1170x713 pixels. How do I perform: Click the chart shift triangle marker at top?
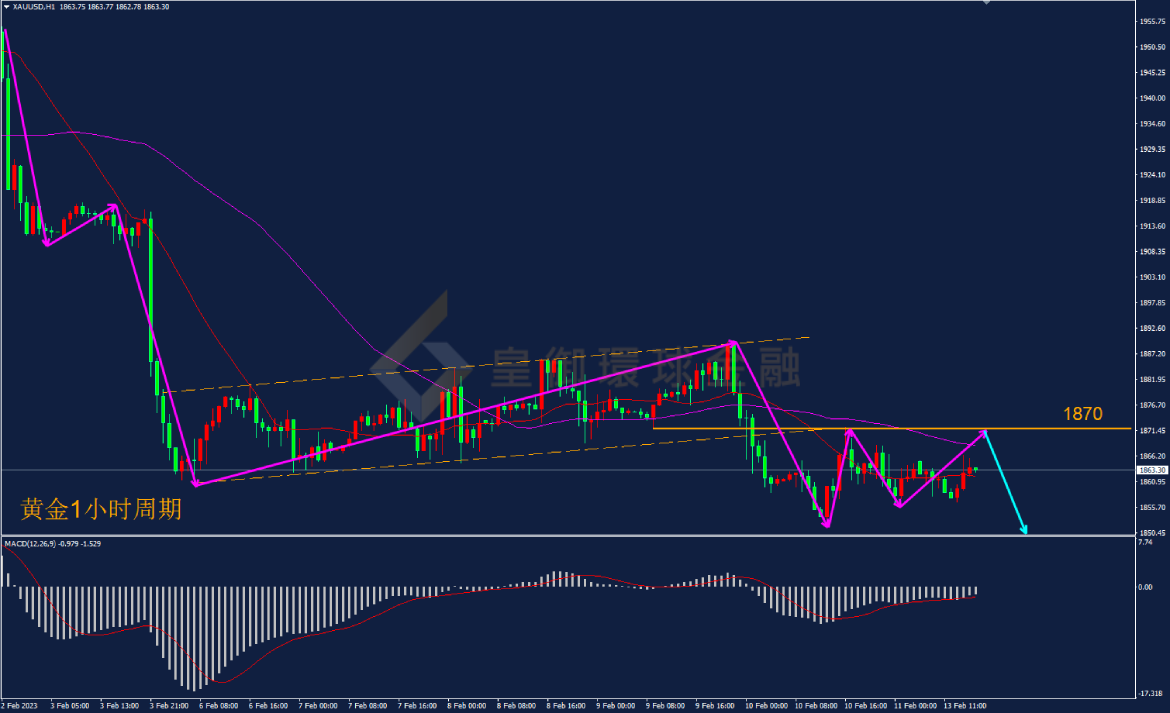pyautogui.click(x=986, y=2)
